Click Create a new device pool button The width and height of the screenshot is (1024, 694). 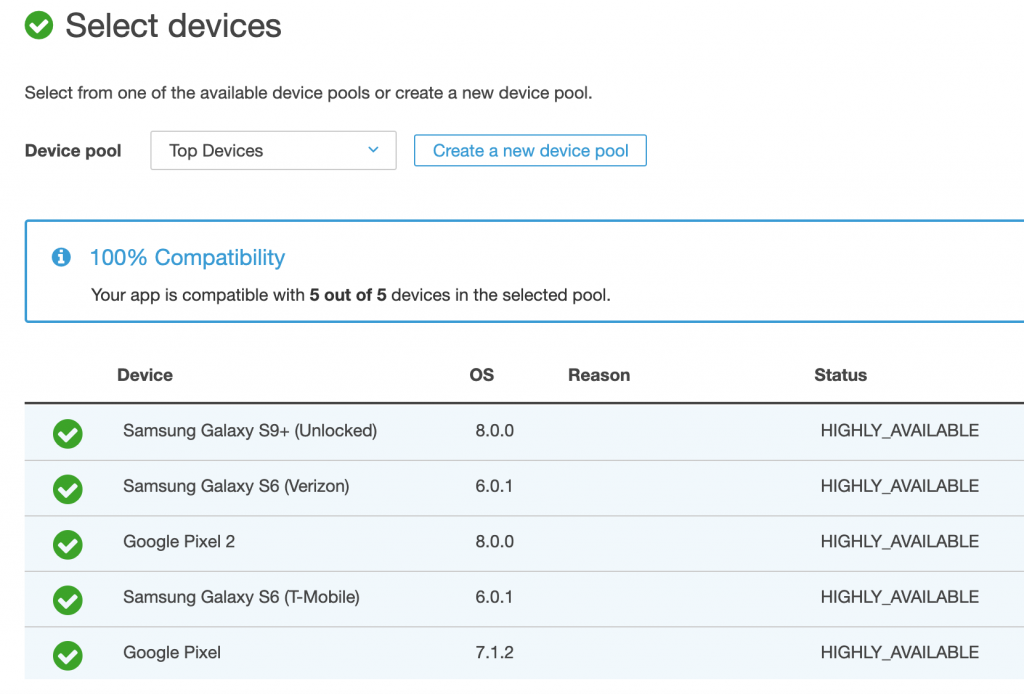pos(530,151)
